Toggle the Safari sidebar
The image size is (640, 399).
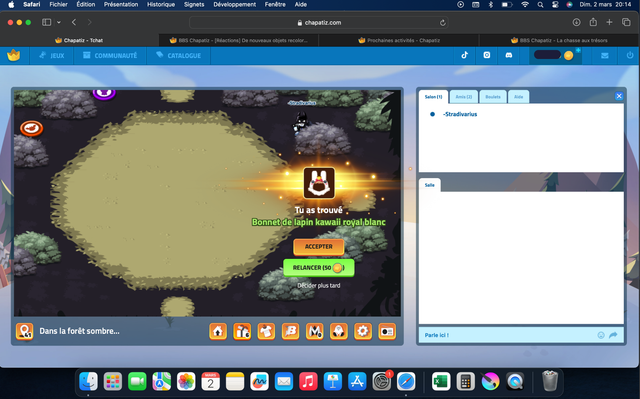coord(47,22)
